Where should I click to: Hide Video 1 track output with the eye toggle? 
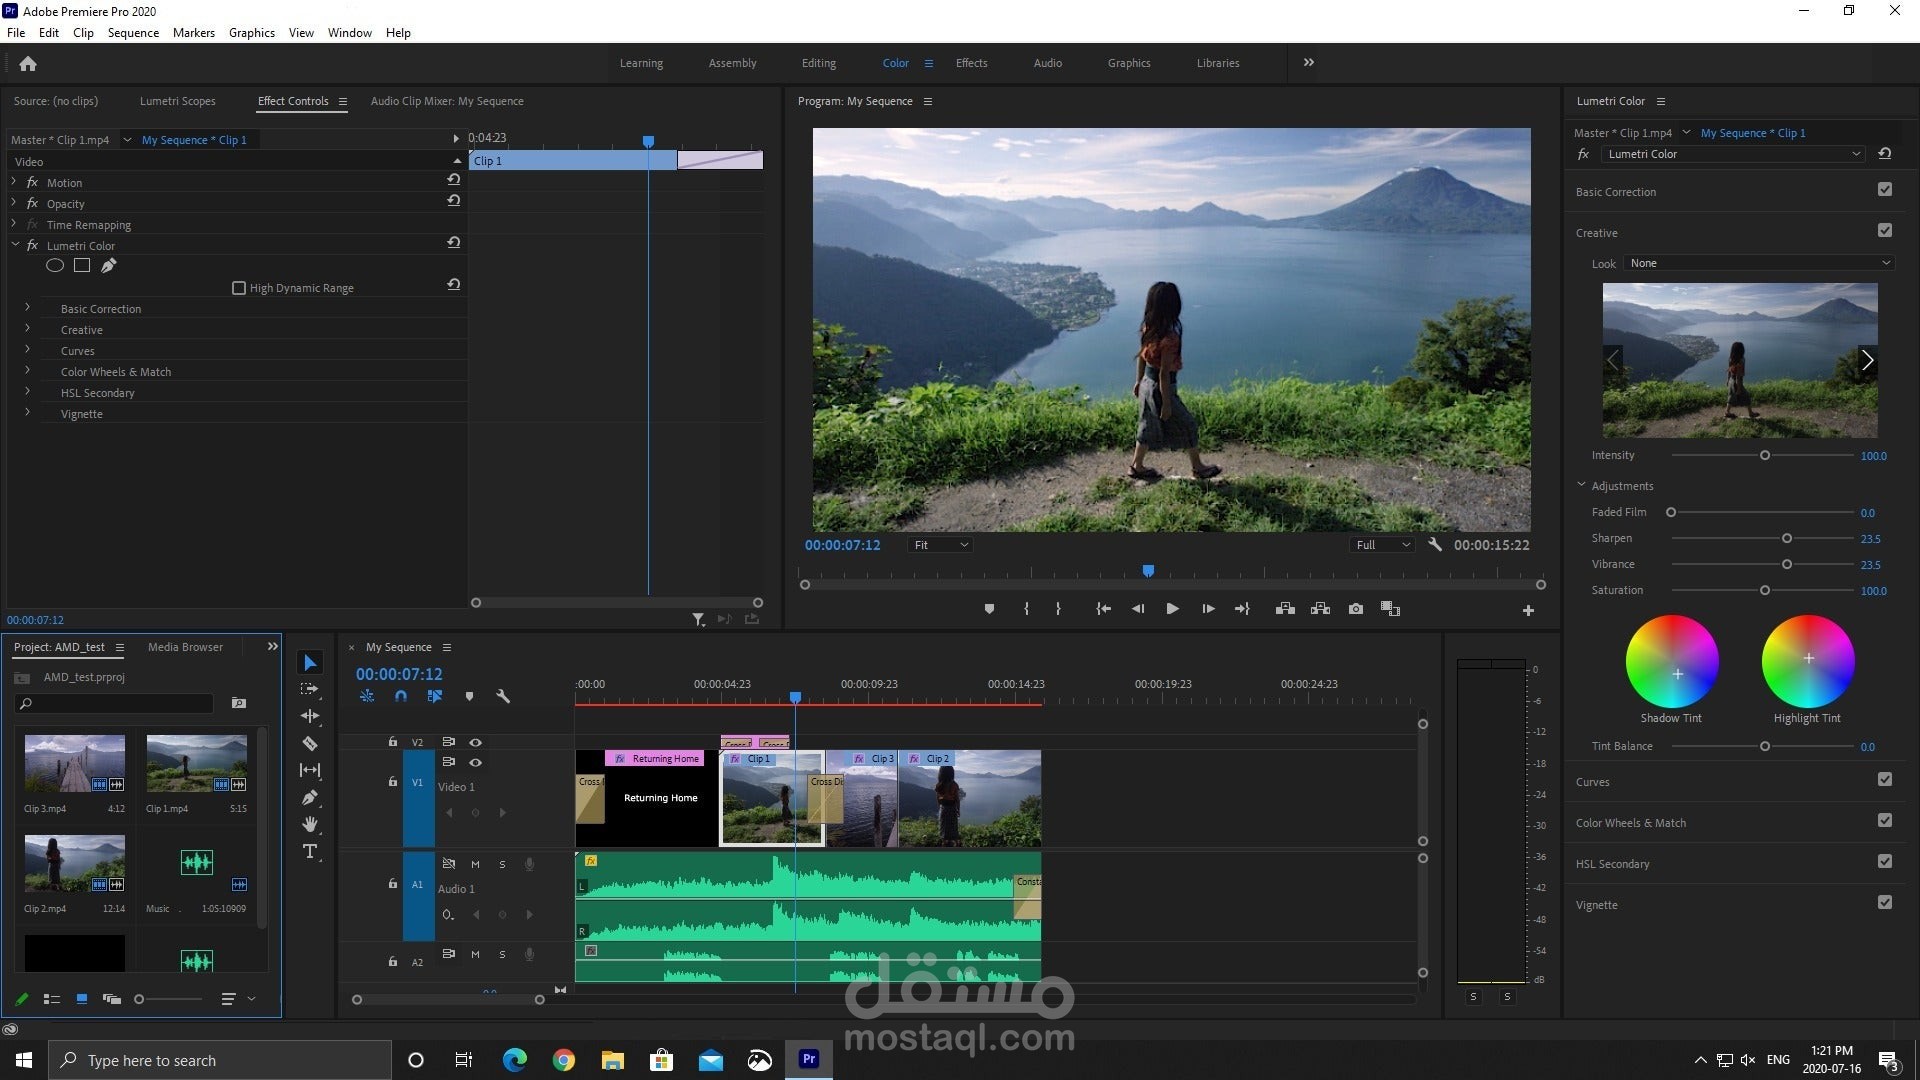pyautogui.click(x=476, y=762)
